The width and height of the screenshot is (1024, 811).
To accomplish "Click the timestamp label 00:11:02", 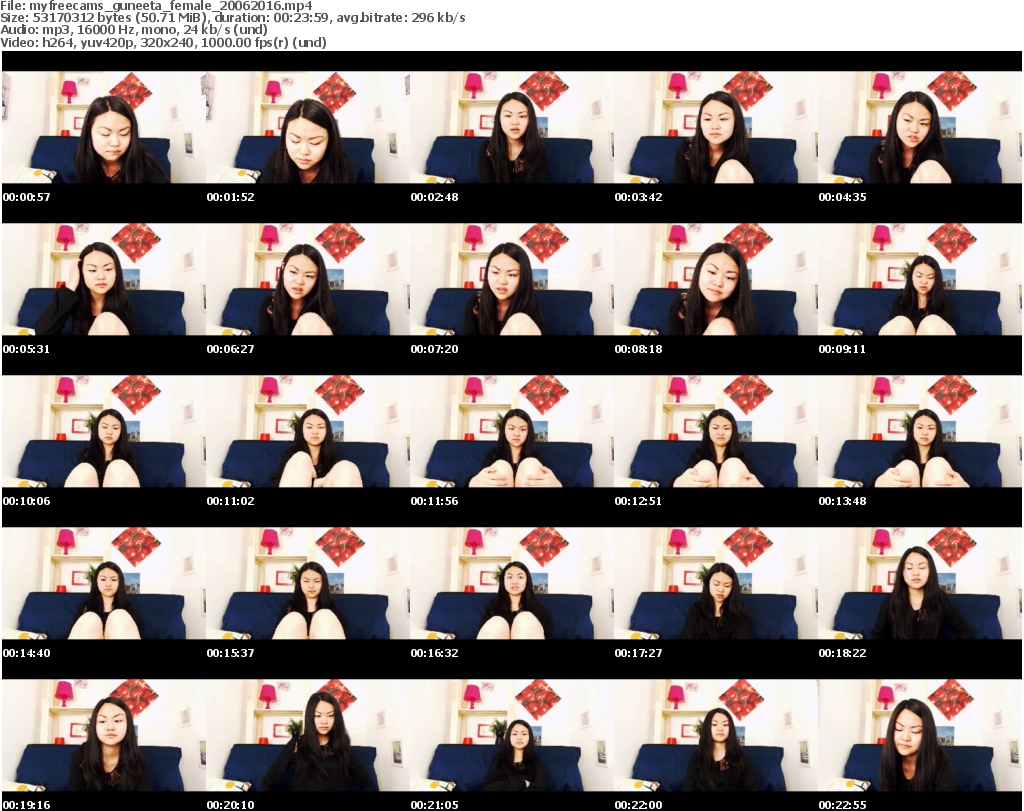I will click(231, 501).
